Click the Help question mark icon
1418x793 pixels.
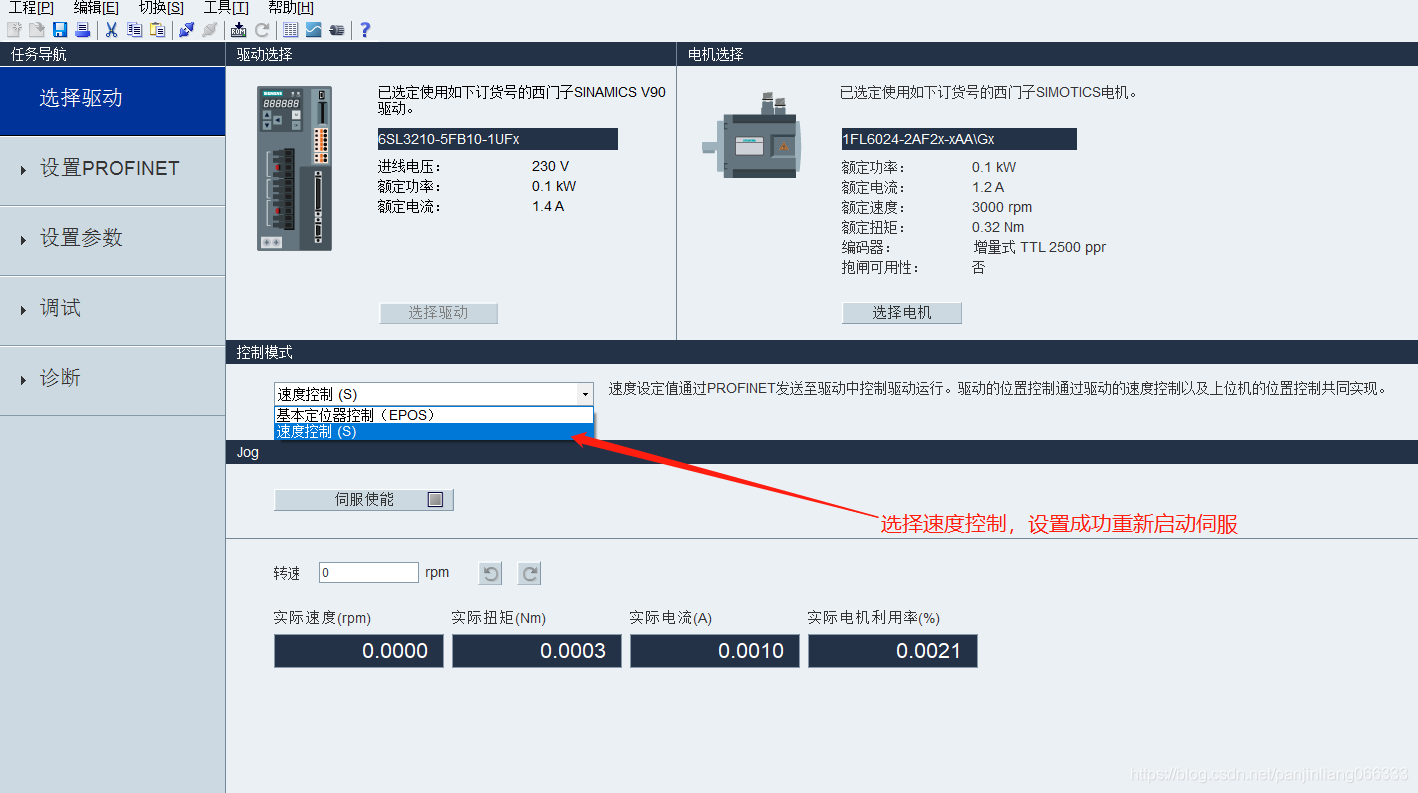coord(365,30)
